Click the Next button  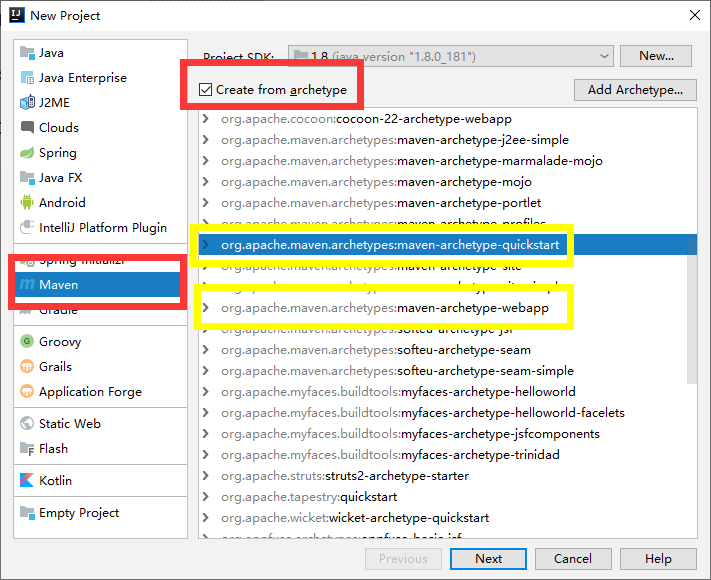(488, 559)
